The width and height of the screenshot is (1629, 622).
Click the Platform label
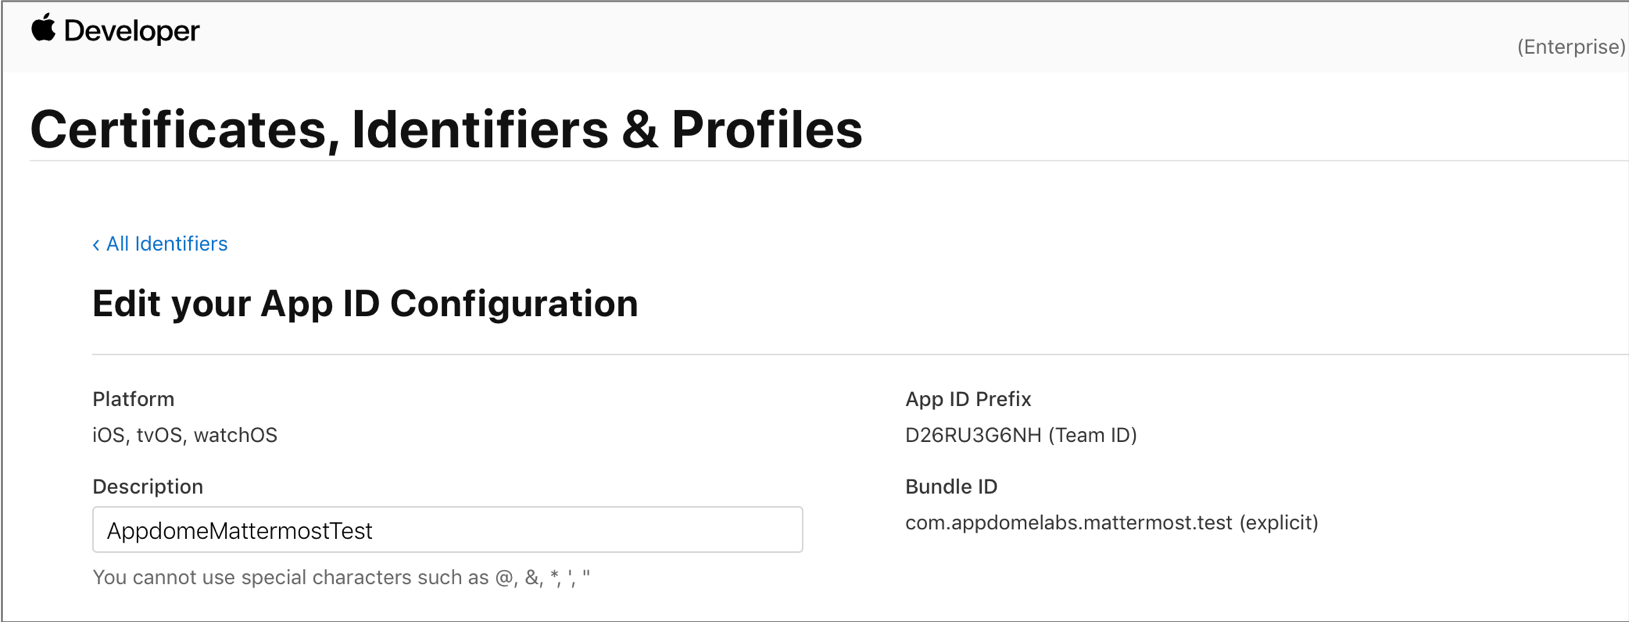133,399
